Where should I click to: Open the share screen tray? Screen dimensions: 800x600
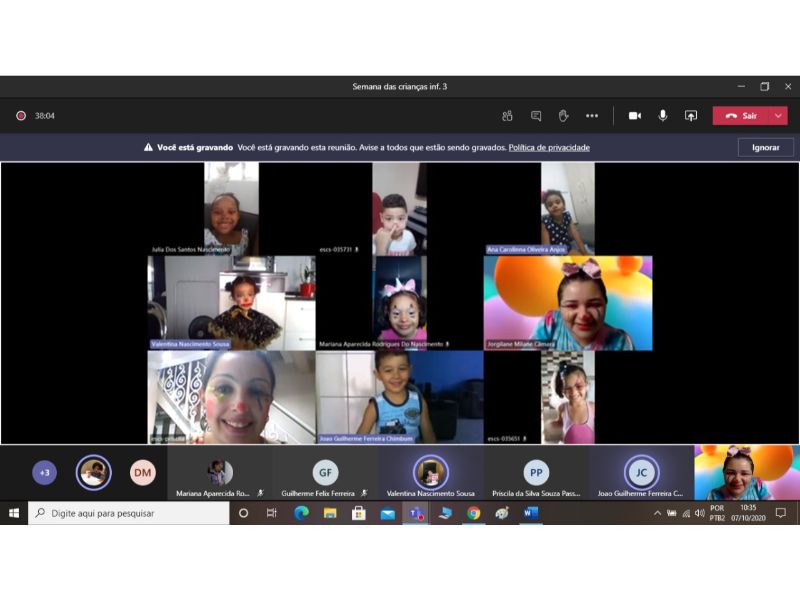pyautogui.click(x=690, y=116)
